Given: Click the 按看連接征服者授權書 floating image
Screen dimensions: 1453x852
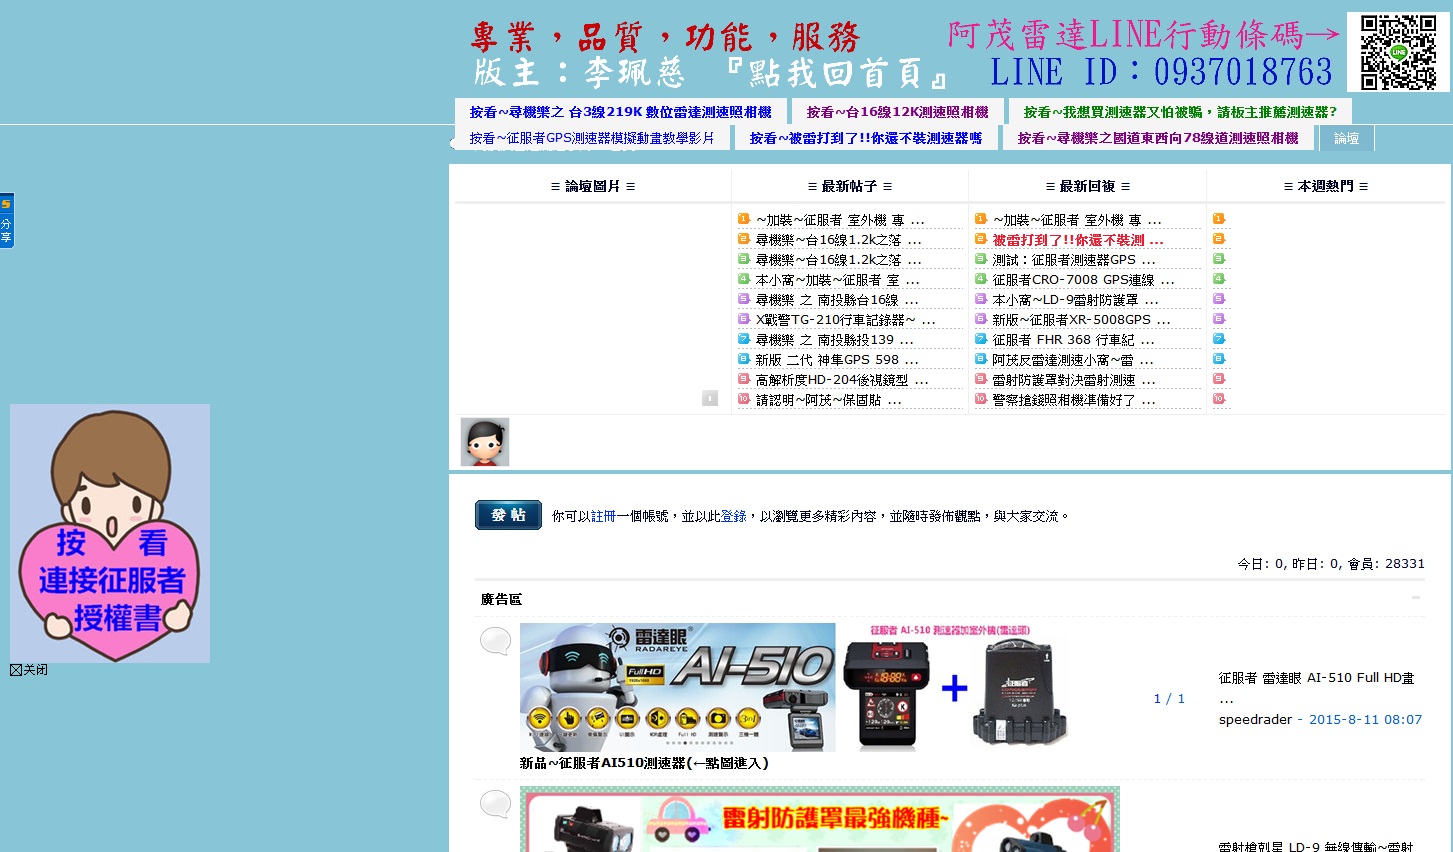Looking at the screenshot, I should click(x=110, y=533).
